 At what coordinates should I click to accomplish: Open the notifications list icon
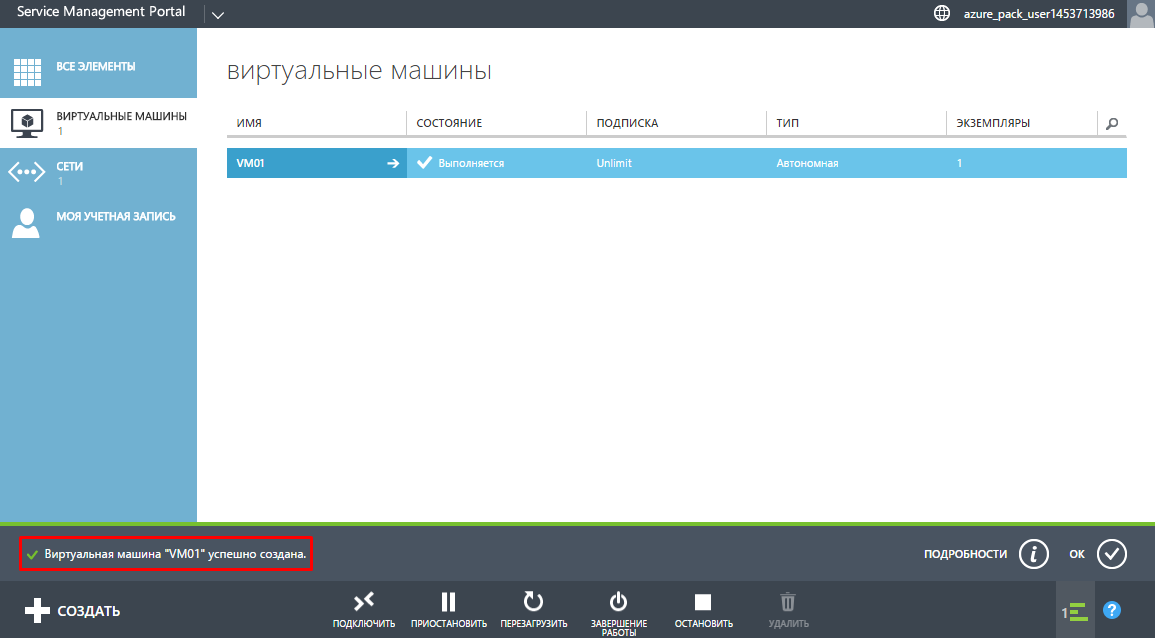pos(1075,611)
